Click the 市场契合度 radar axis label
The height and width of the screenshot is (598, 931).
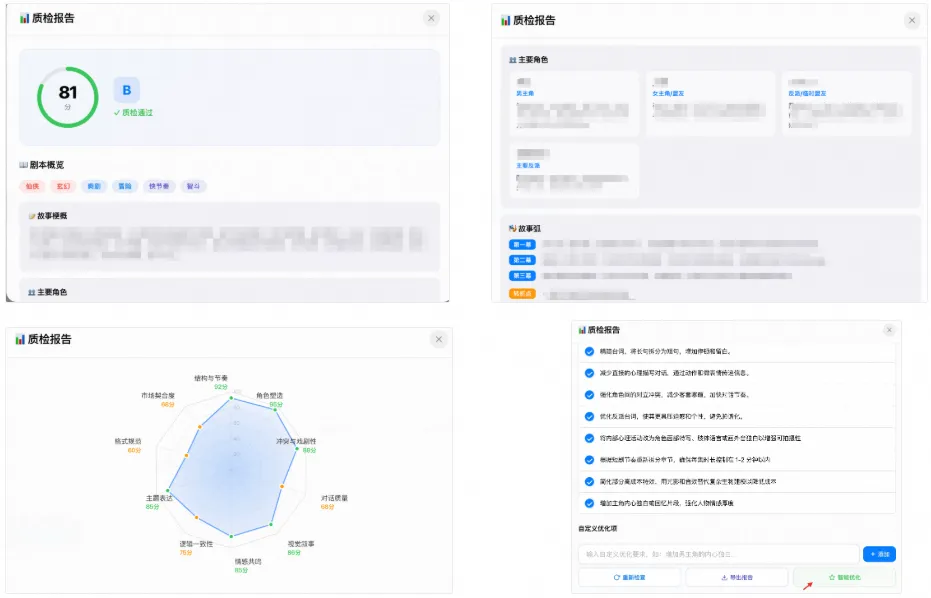[x=158, y=395]
